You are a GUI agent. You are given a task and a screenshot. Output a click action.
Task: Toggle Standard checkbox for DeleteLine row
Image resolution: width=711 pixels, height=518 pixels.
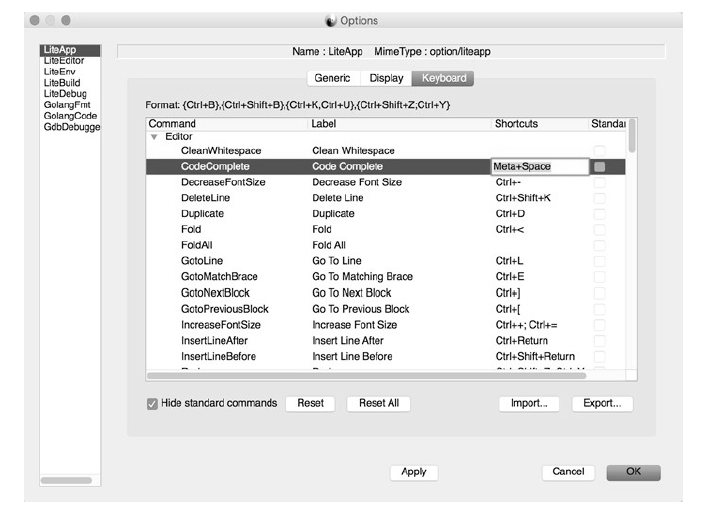point(599,198)
